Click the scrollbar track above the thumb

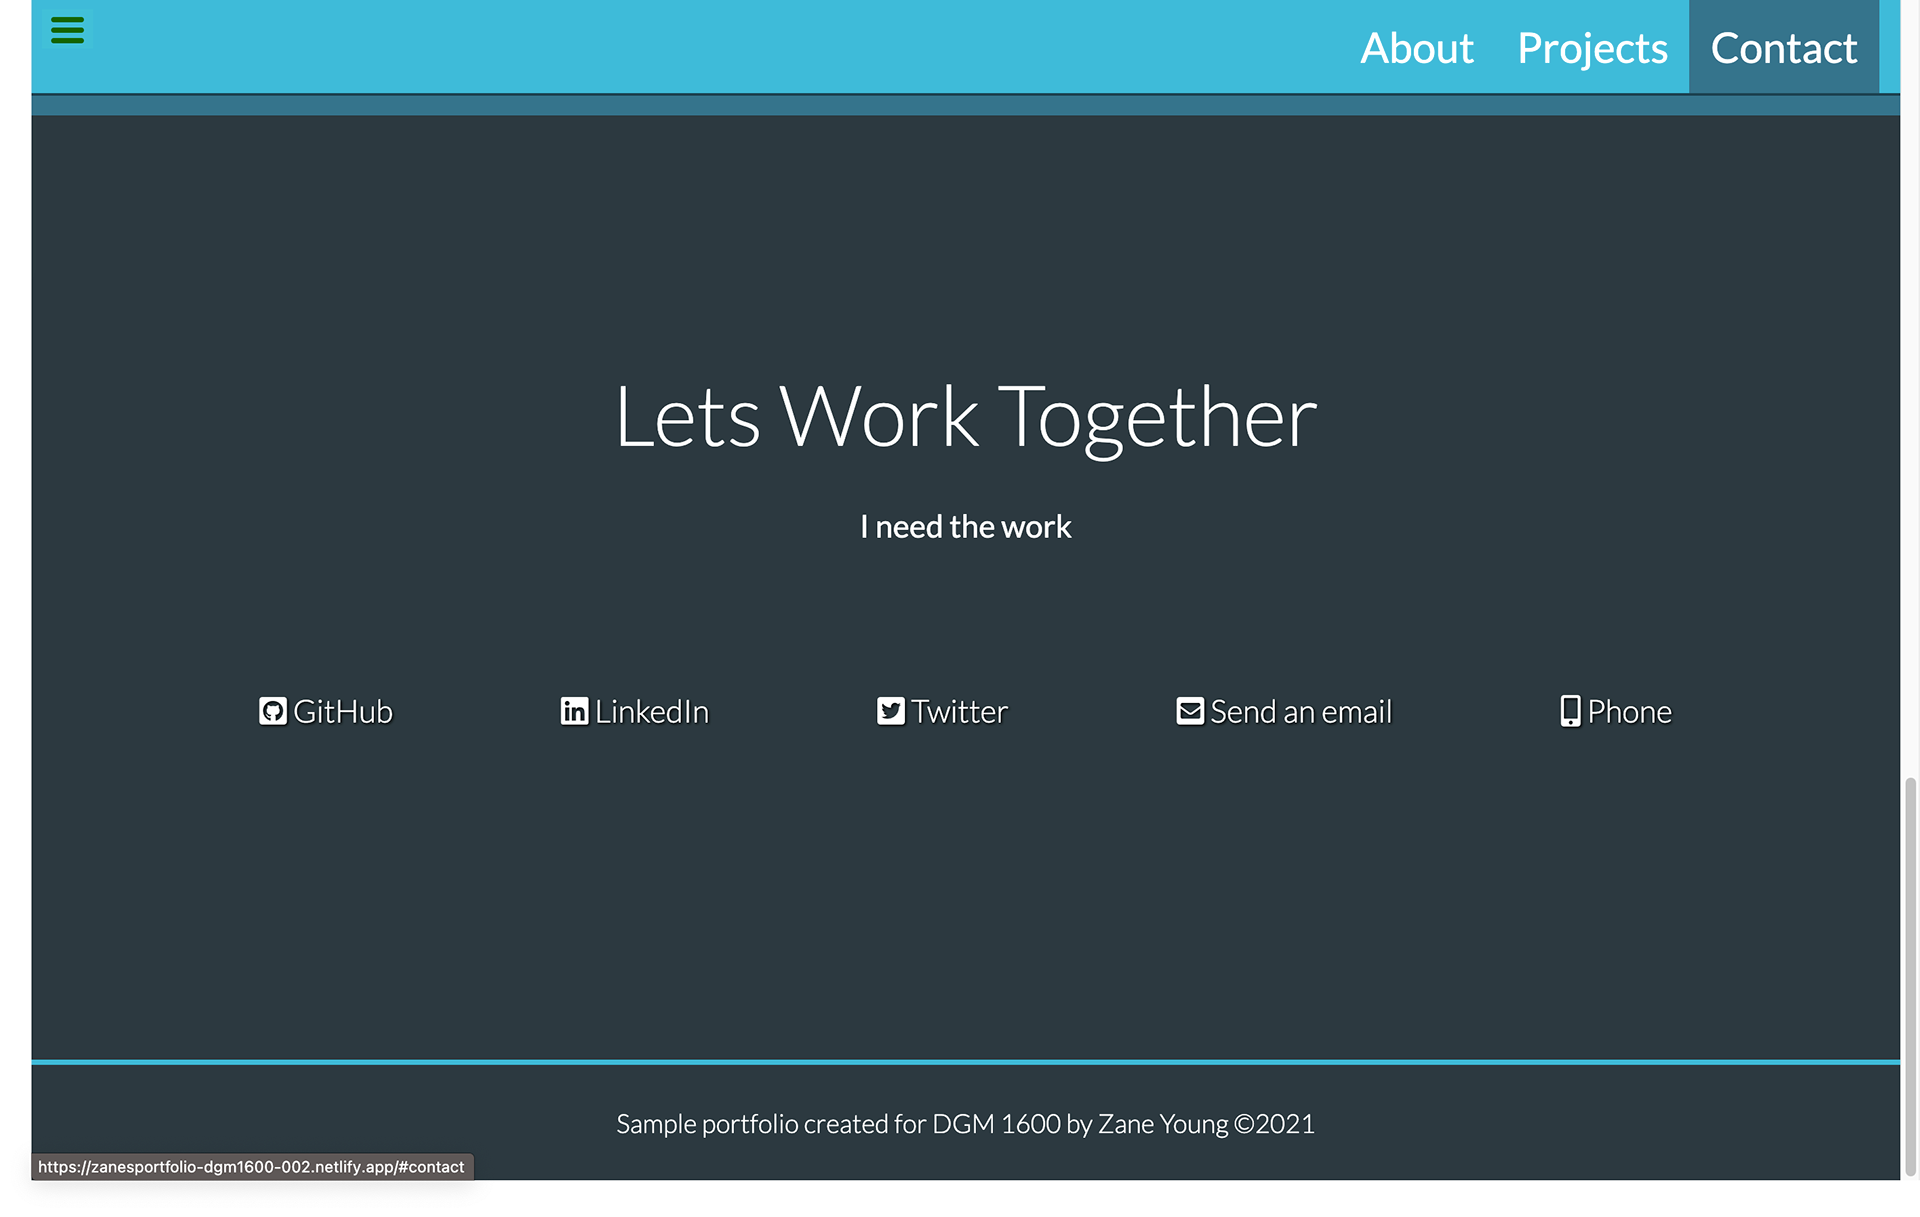click(1910, 400)
